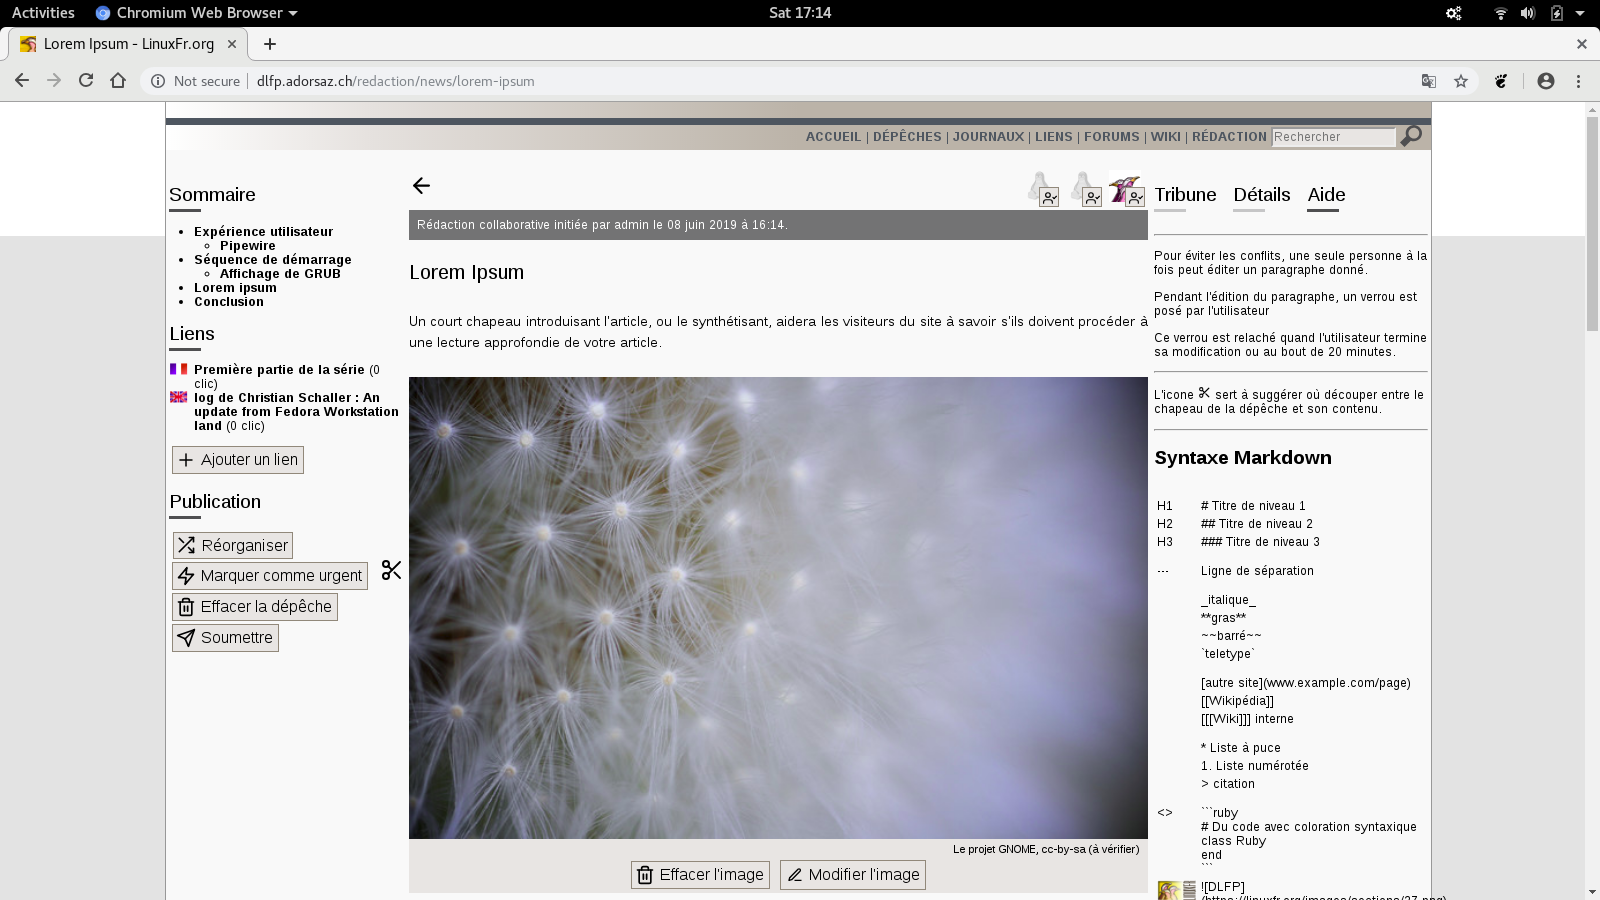Close the Lorem Ipsum browser tab

pos(232,44)
